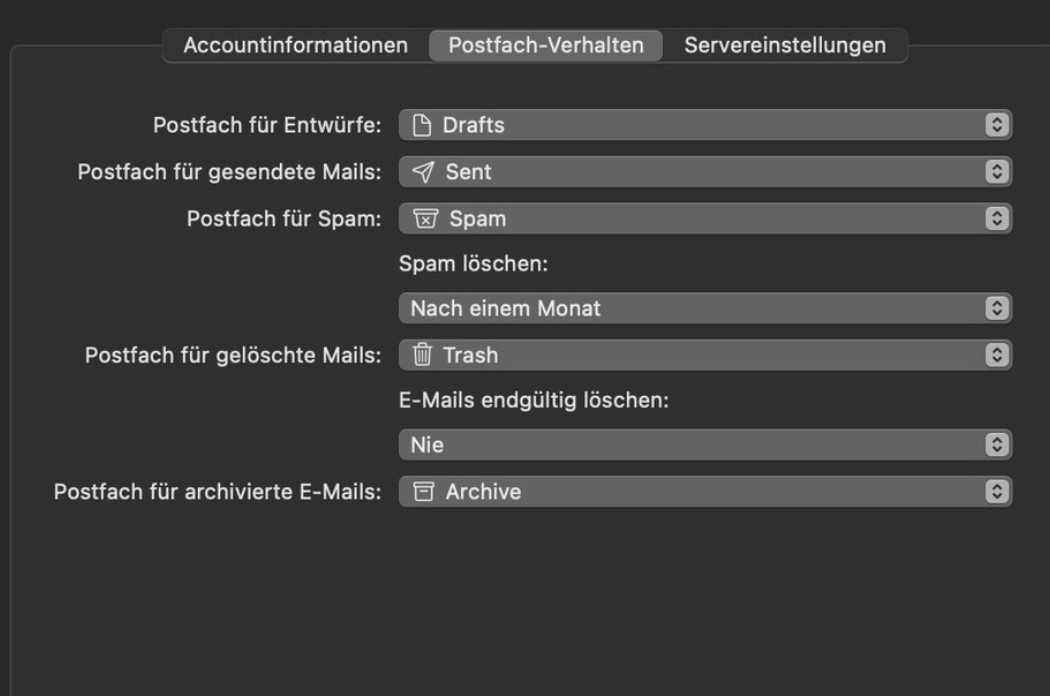1050x696 pixels.
Task: Open the Servereinstellungen tab
Action: tap(785, 45)
